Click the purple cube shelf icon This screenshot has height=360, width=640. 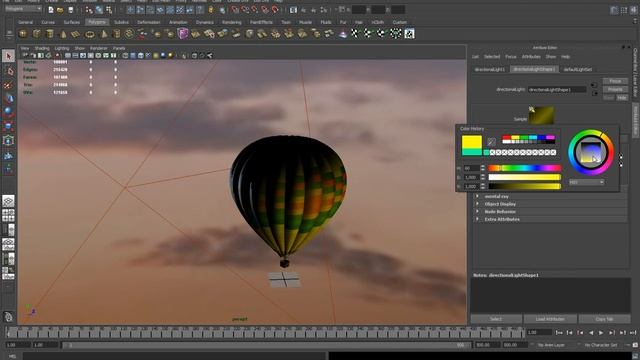(182, 33)
